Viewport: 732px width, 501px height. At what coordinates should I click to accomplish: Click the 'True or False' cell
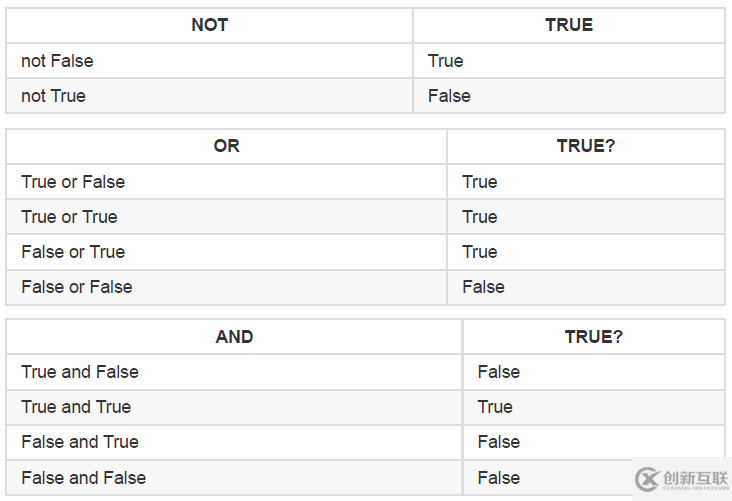(226, 182)
